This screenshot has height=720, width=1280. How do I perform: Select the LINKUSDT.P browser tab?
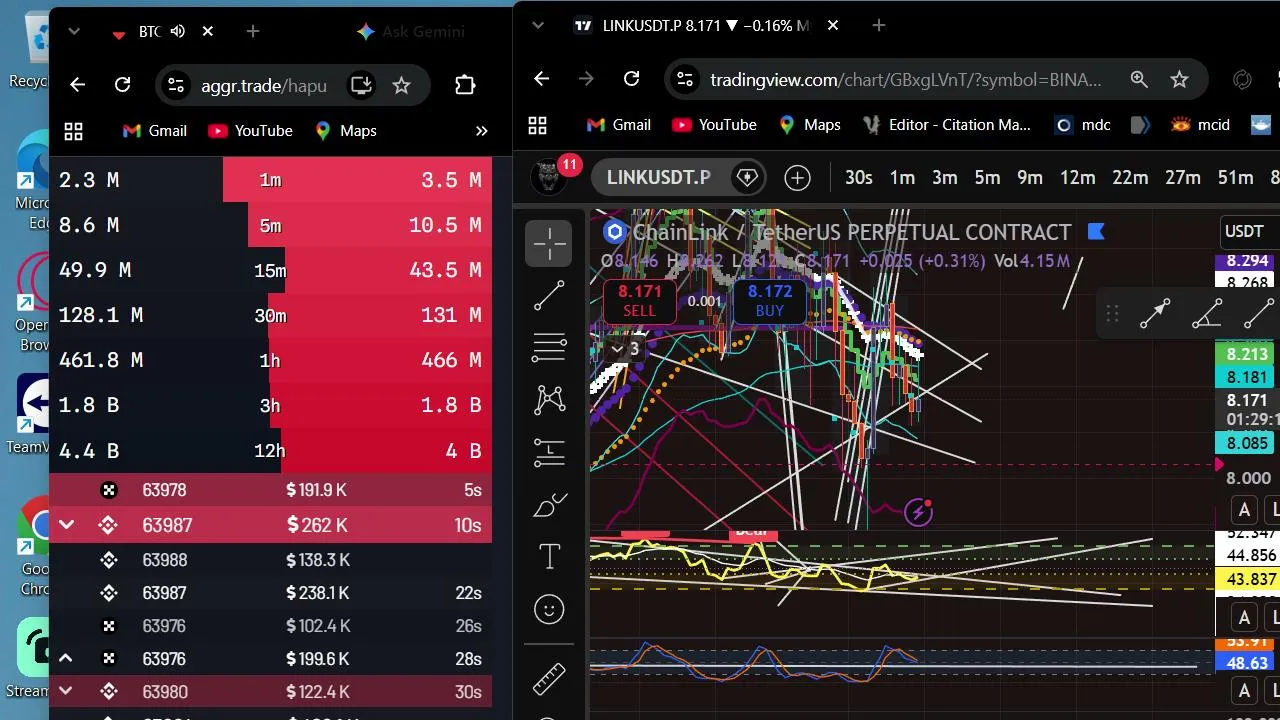(x=706, y=26)
